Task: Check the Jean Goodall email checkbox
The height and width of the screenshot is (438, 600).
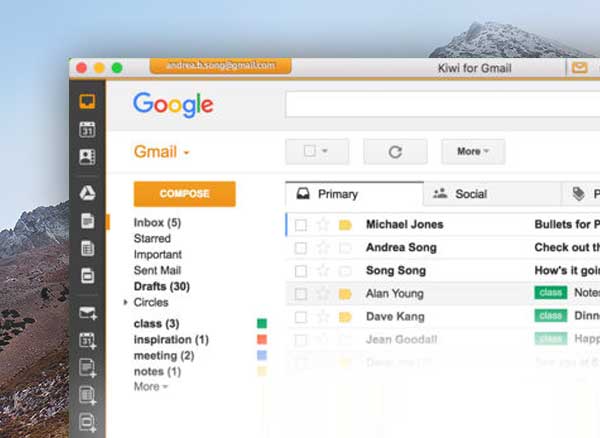Action: click(301, 340)
